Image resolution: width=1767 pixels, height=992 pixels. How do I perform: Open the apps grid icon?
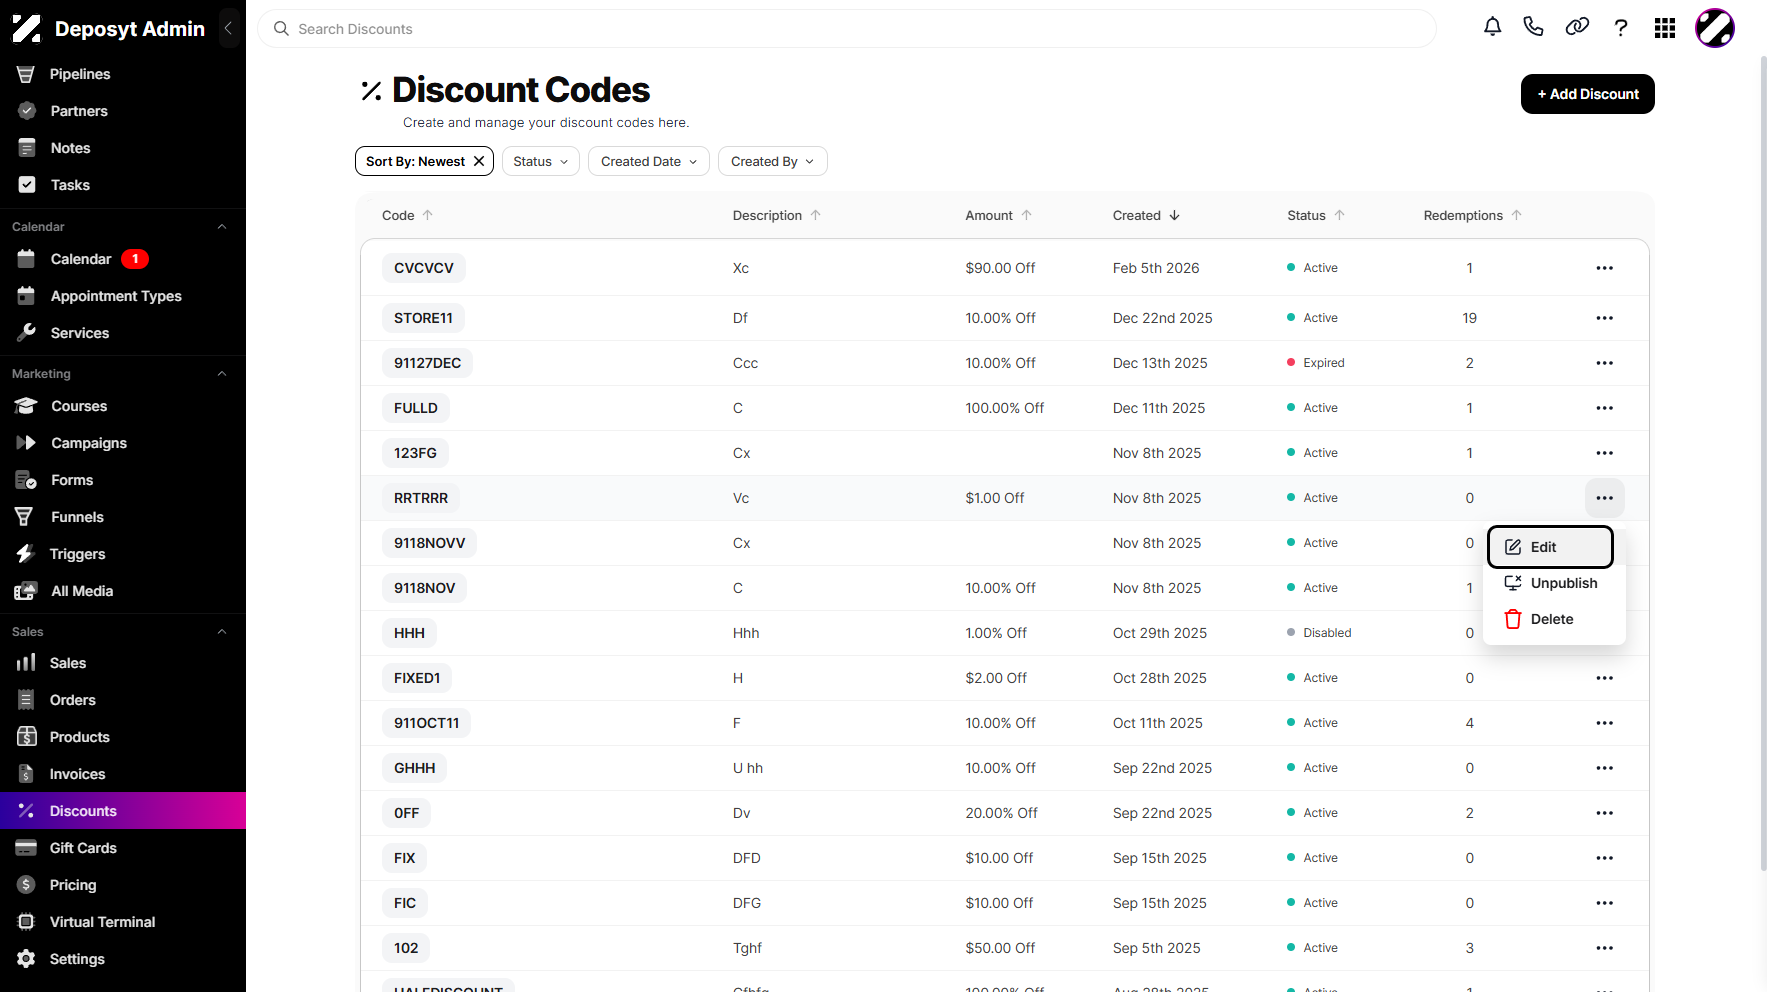pyautogui.click(x=1665, y=28)
